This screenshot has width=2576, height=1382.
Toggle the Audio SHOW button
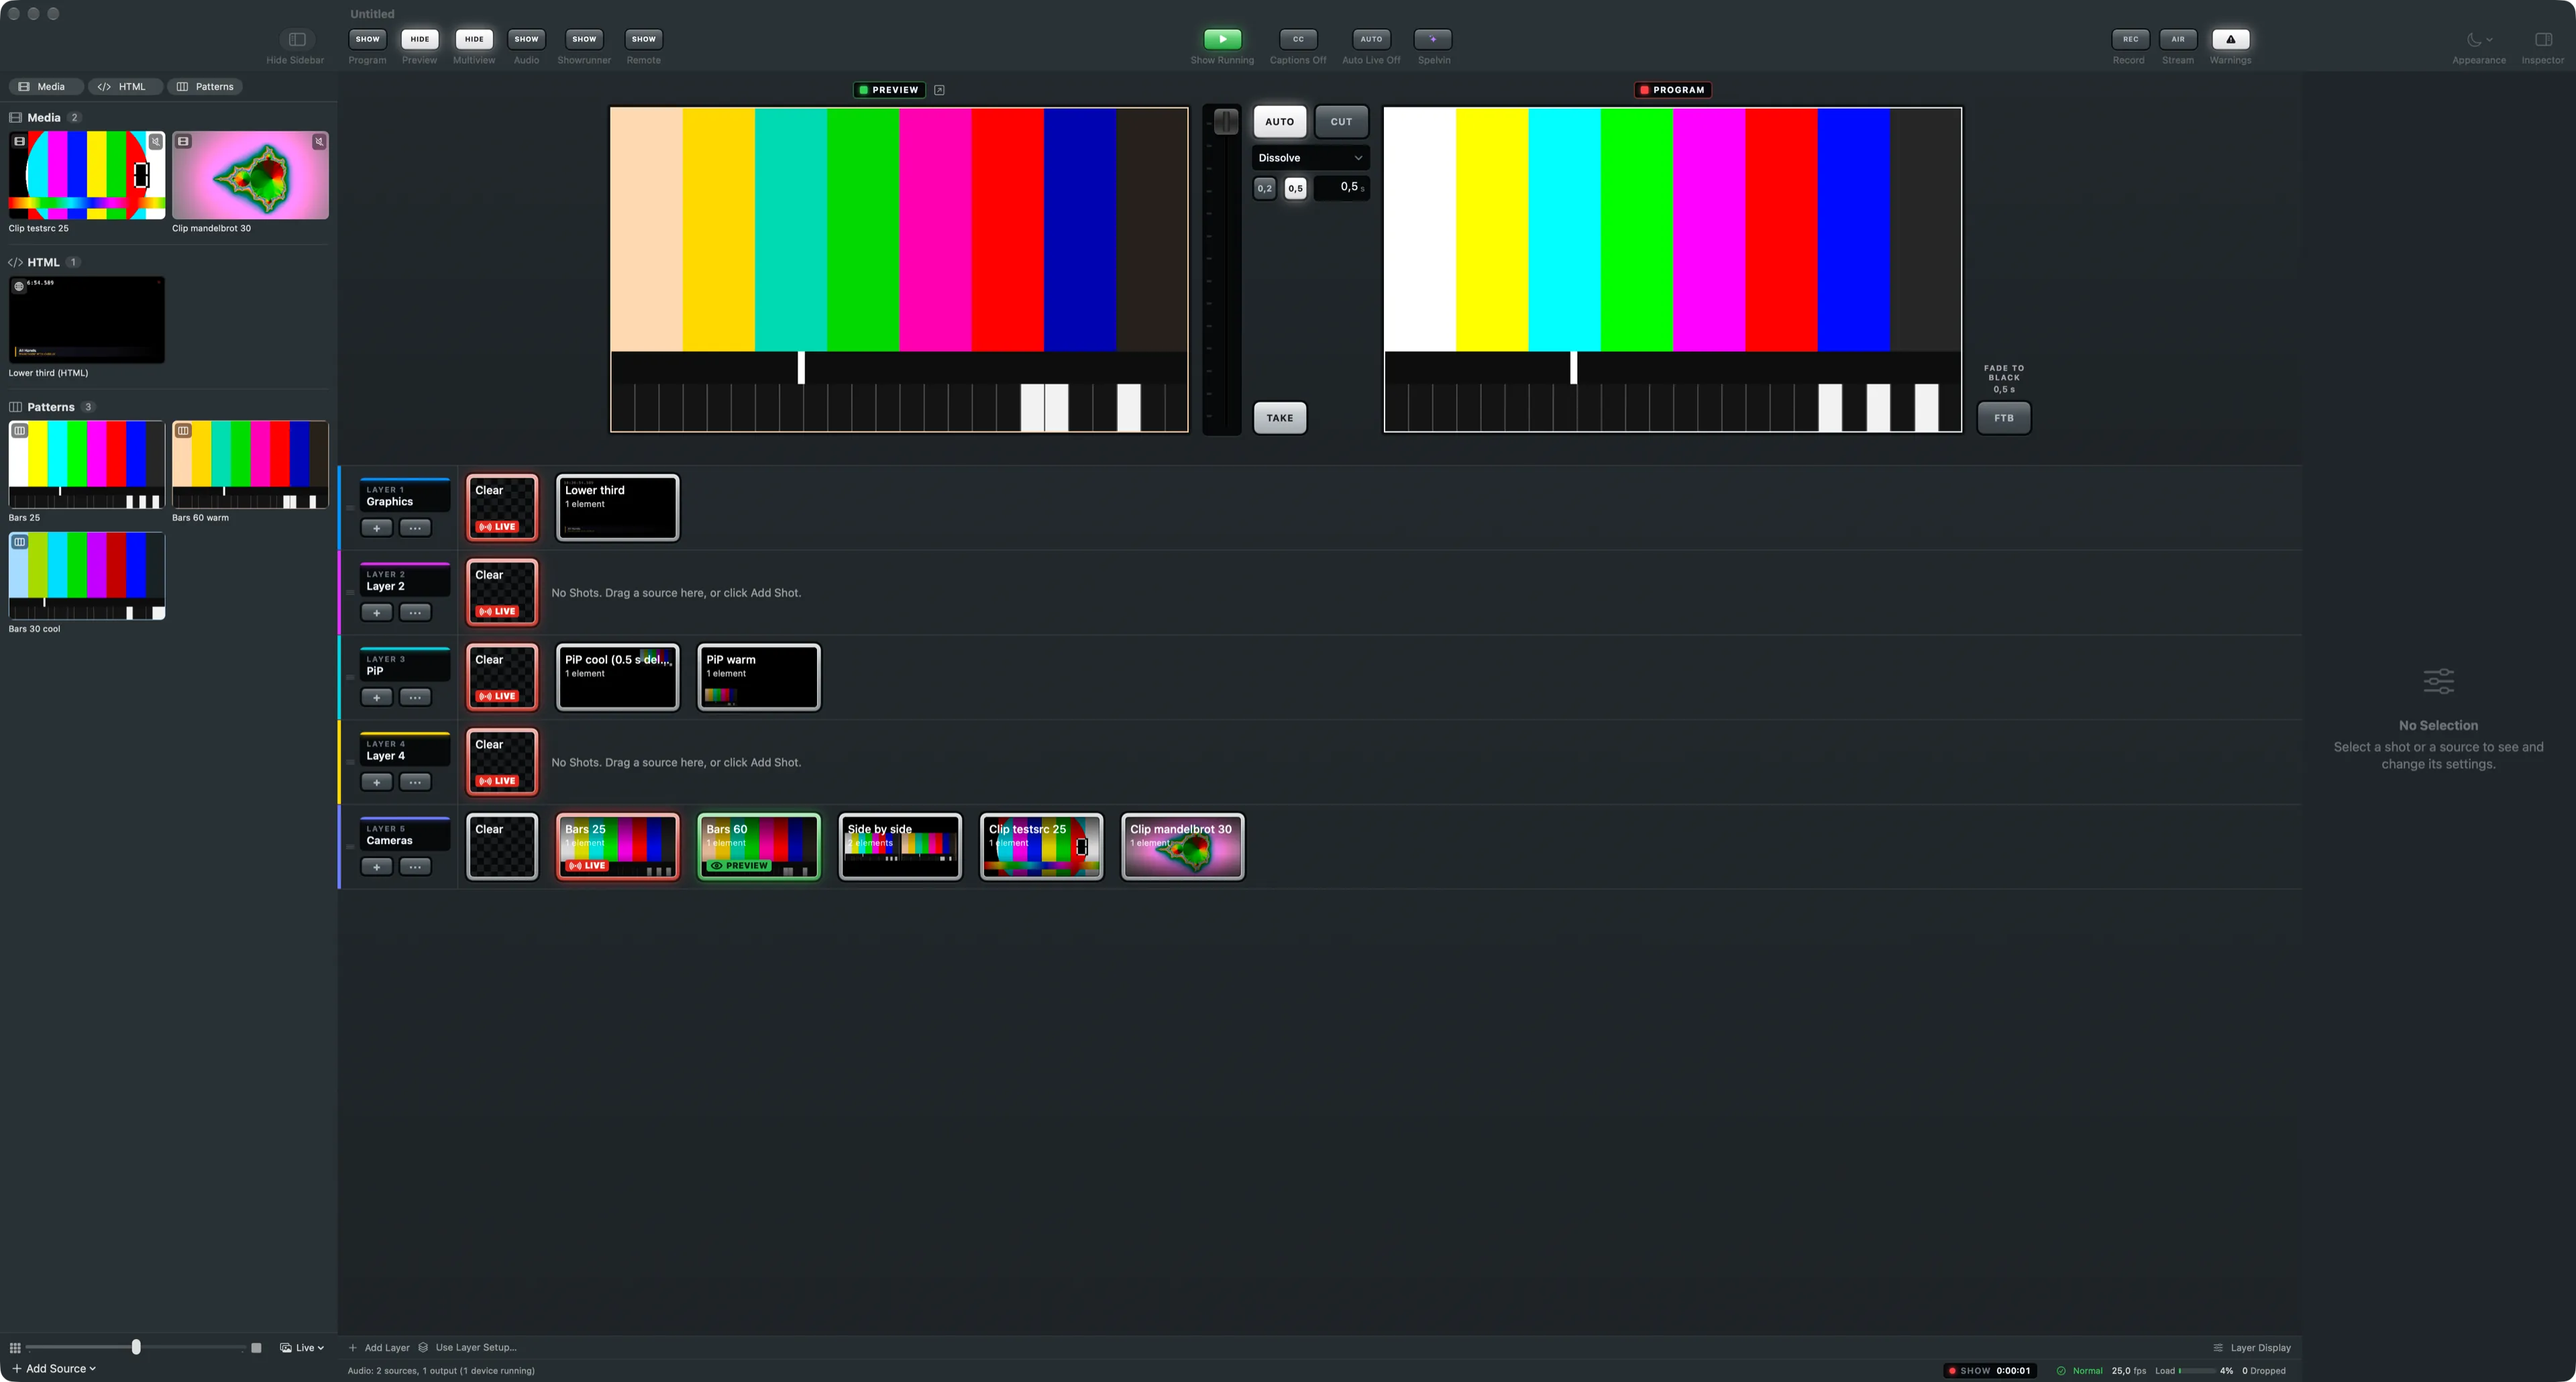[x=526, y=39]
